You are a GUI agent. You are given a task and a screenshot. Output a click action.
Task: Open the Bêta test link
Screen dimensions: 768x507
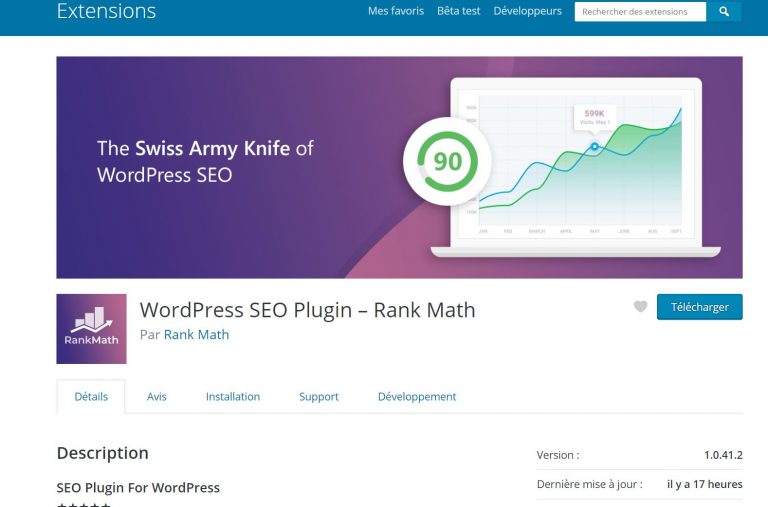(458, 11)
